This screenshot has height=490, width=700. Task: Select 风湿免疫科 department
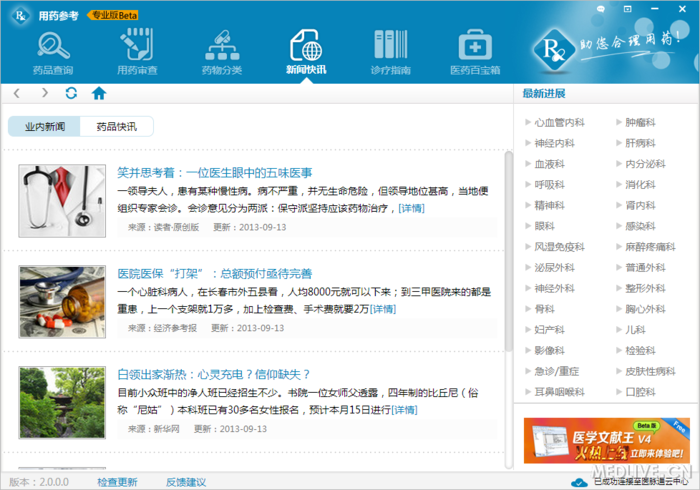[555, 247]
